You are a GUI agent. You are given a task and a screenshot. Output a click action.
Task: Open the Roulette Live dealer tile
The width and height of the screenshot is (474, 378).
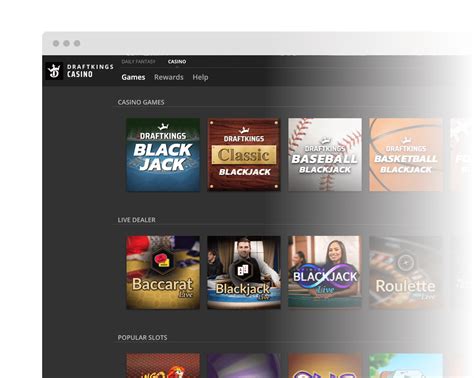pyautogui.click(x=406, y=272)
